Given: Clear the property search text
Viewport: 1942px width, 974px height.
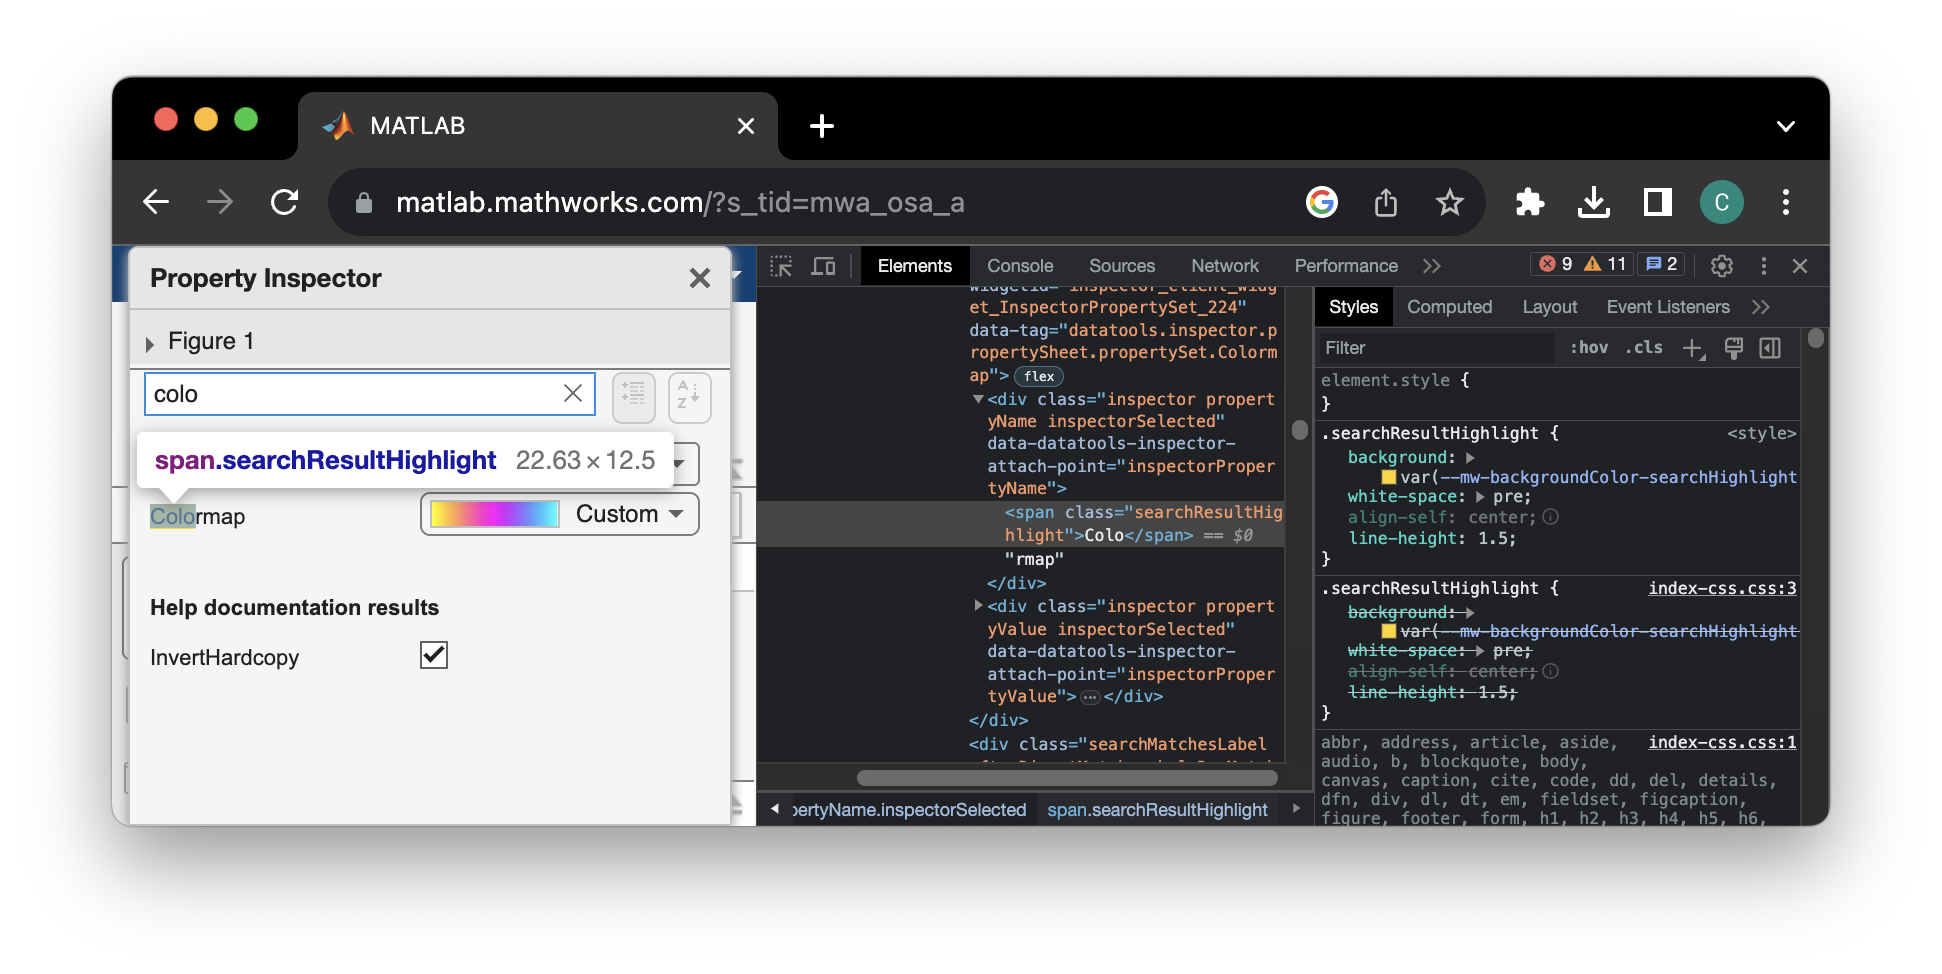Looking at the screenshot, I should [573, 394].
